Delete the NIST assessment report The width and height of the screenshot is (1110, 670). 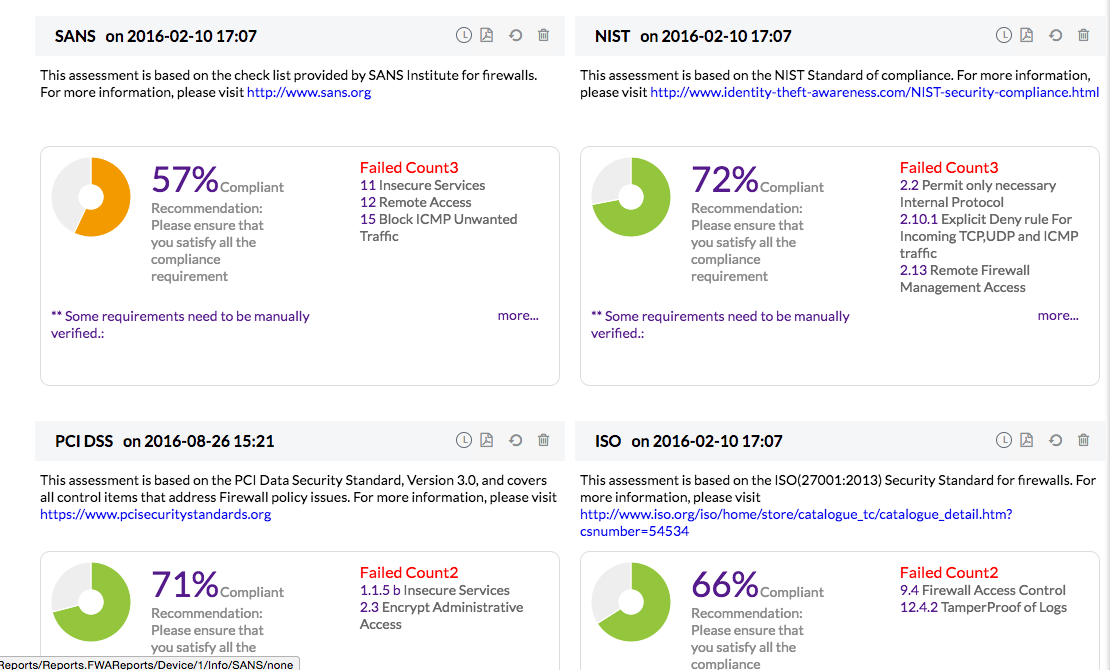(1083, 34)
